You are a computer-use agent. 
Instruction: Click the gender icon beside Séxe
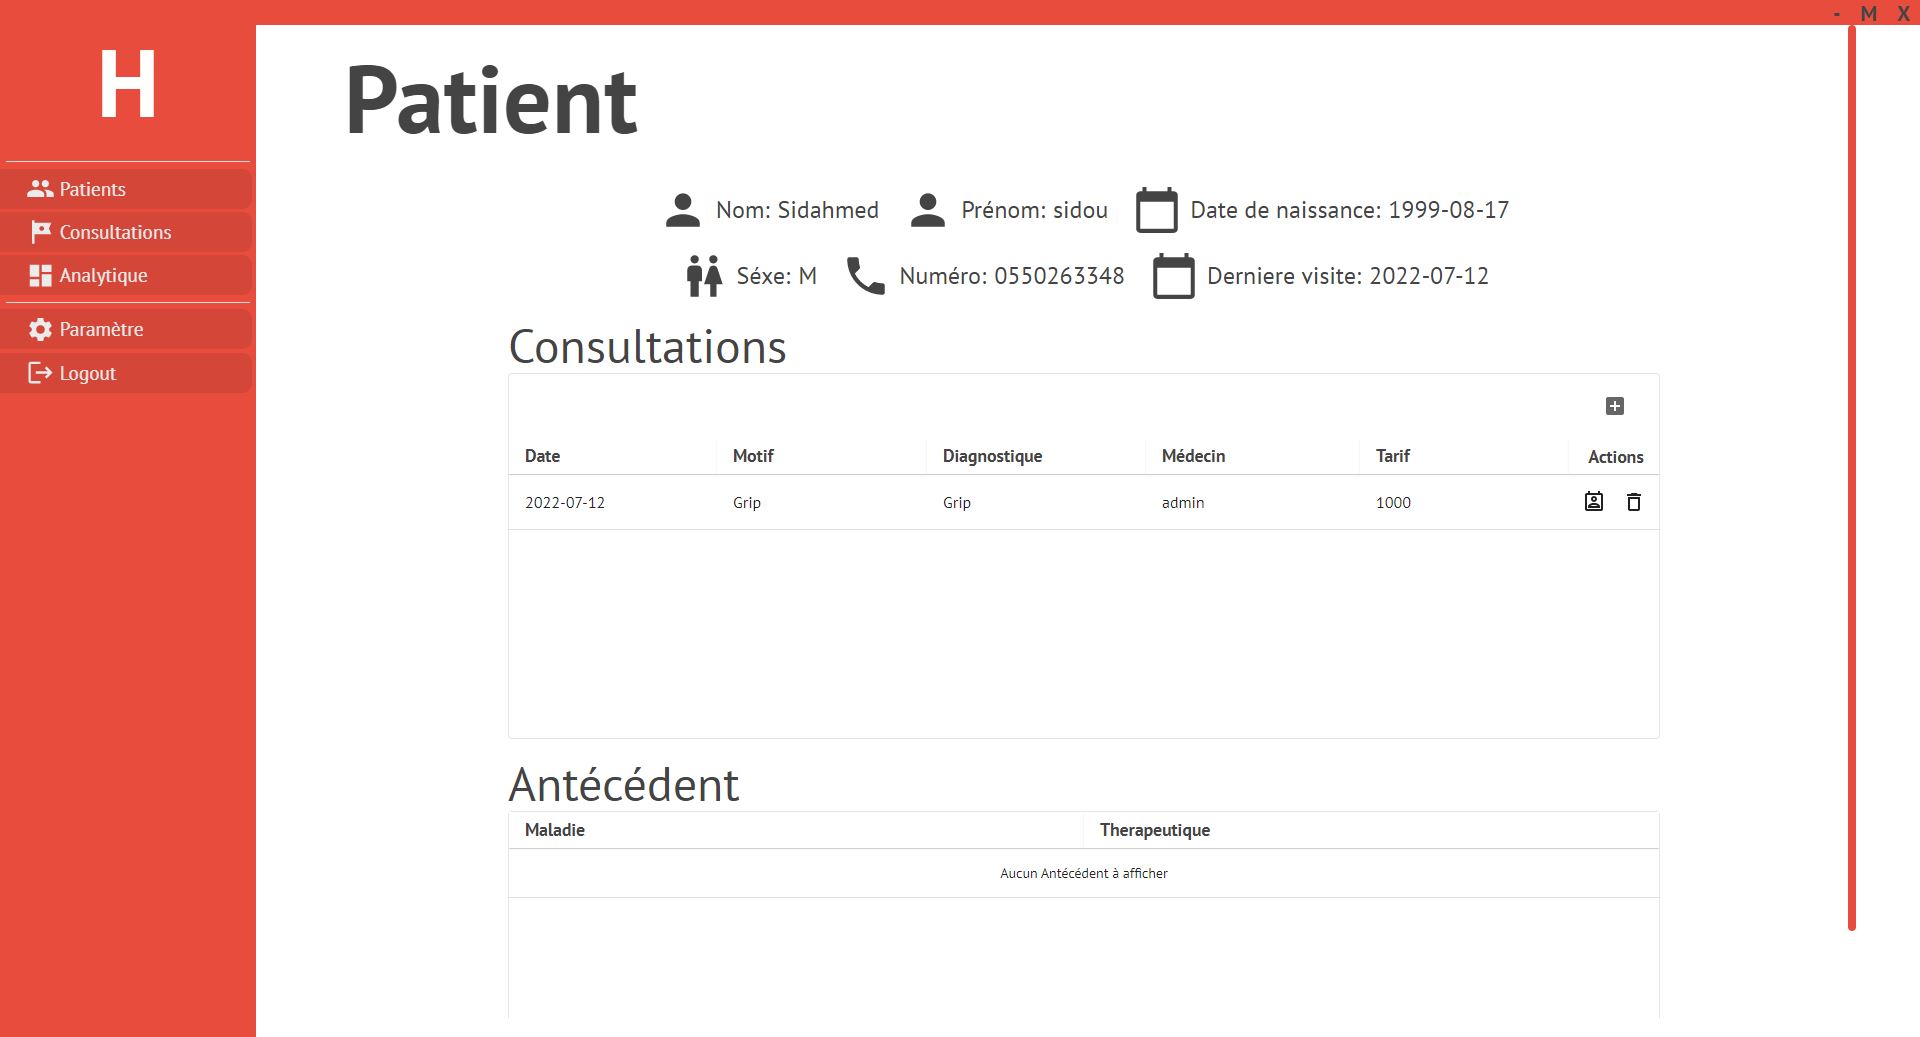coord(704,276)
